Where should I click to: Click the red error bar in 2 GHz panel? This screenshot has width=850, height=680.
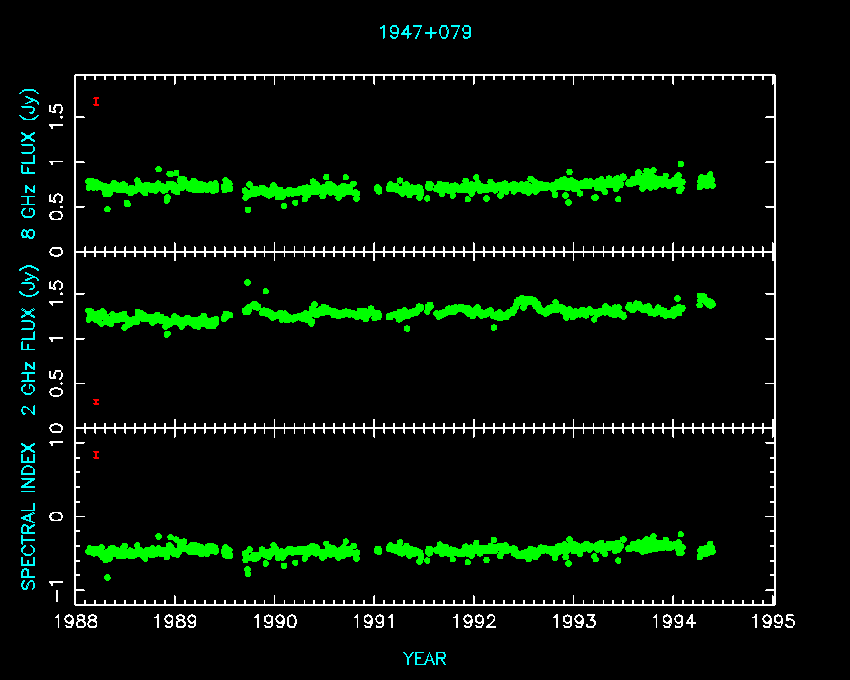pos(95,402)
